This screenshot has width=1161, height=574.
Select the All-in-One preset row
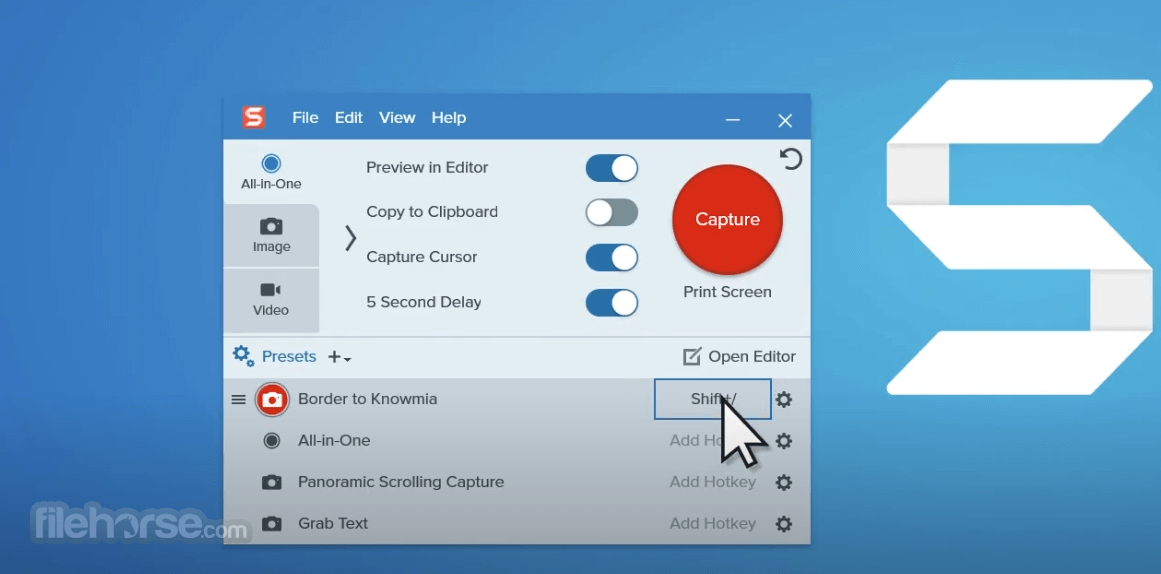tap(516, 441)
